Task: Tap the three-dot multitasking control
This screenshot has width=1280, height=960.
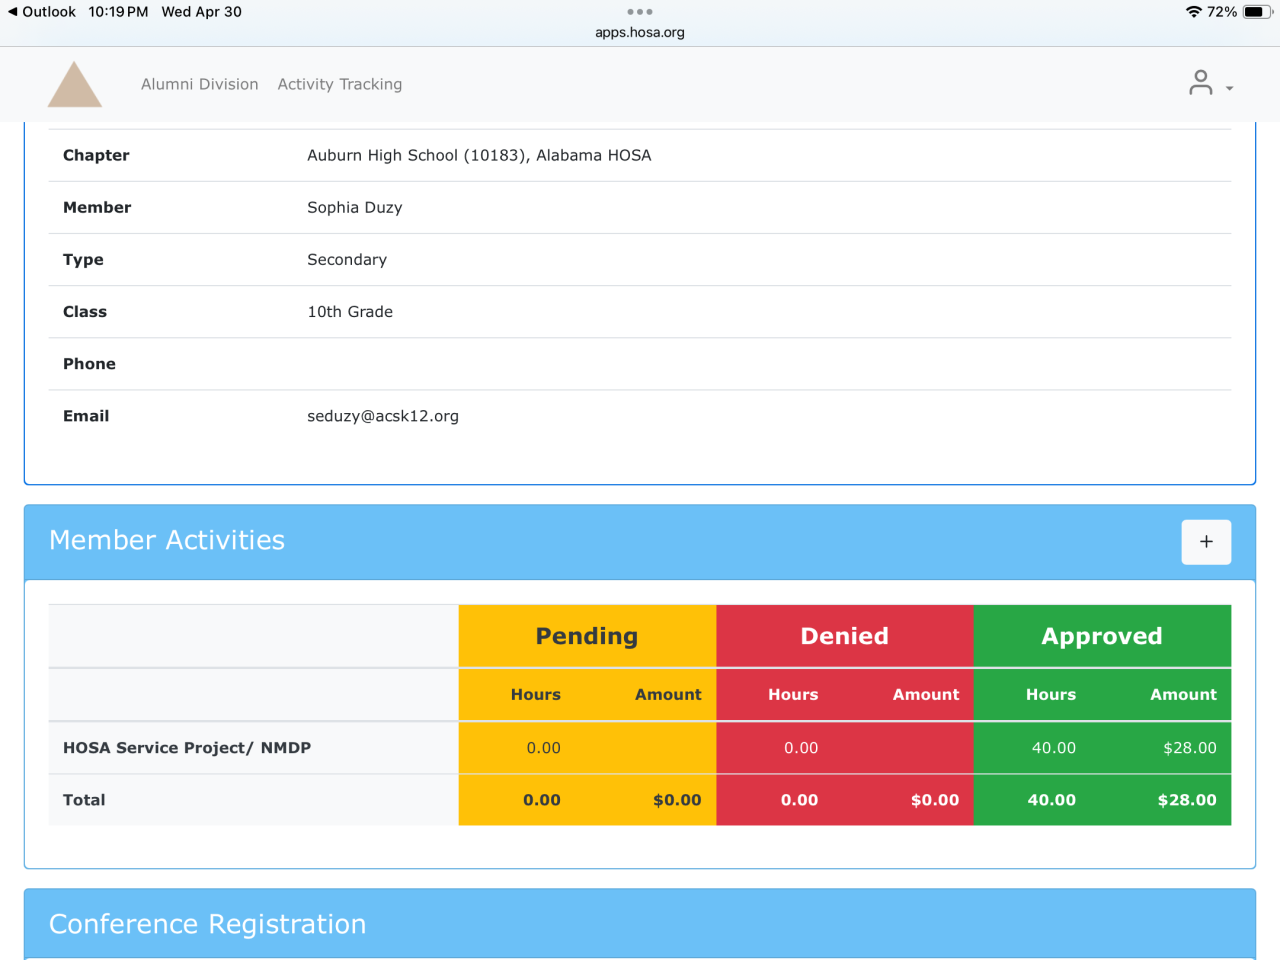Action: point(640,12)
